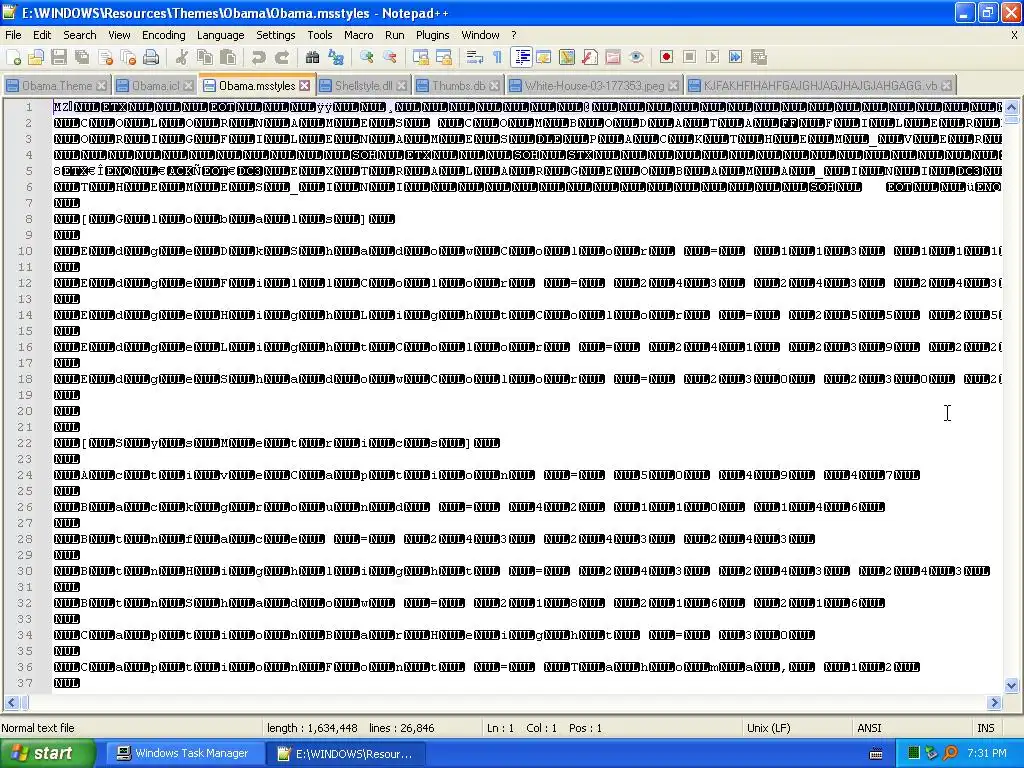Viewport: 1024px width, 768px height.
Task: Click the Function List icon
Action: pos(590,57)
